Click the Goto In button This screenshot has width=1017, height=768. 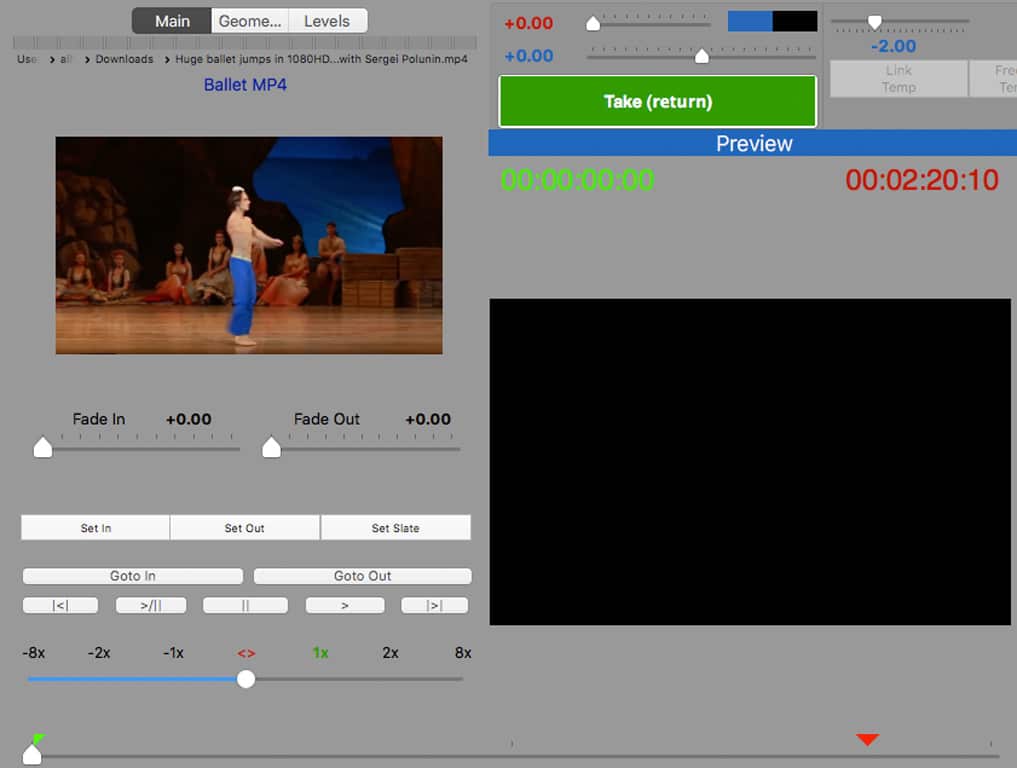coord(133,576)
